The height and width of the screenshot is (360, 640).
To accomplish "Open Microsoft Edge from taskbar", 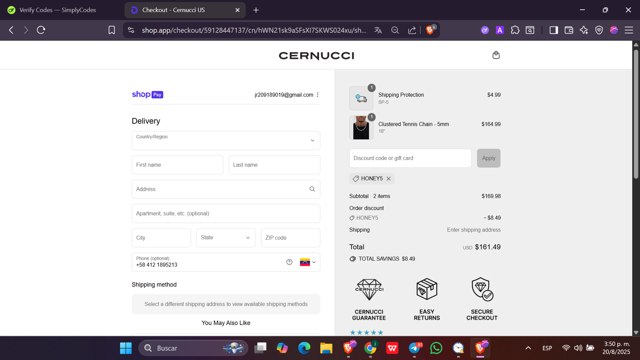I will click(304, 348).
